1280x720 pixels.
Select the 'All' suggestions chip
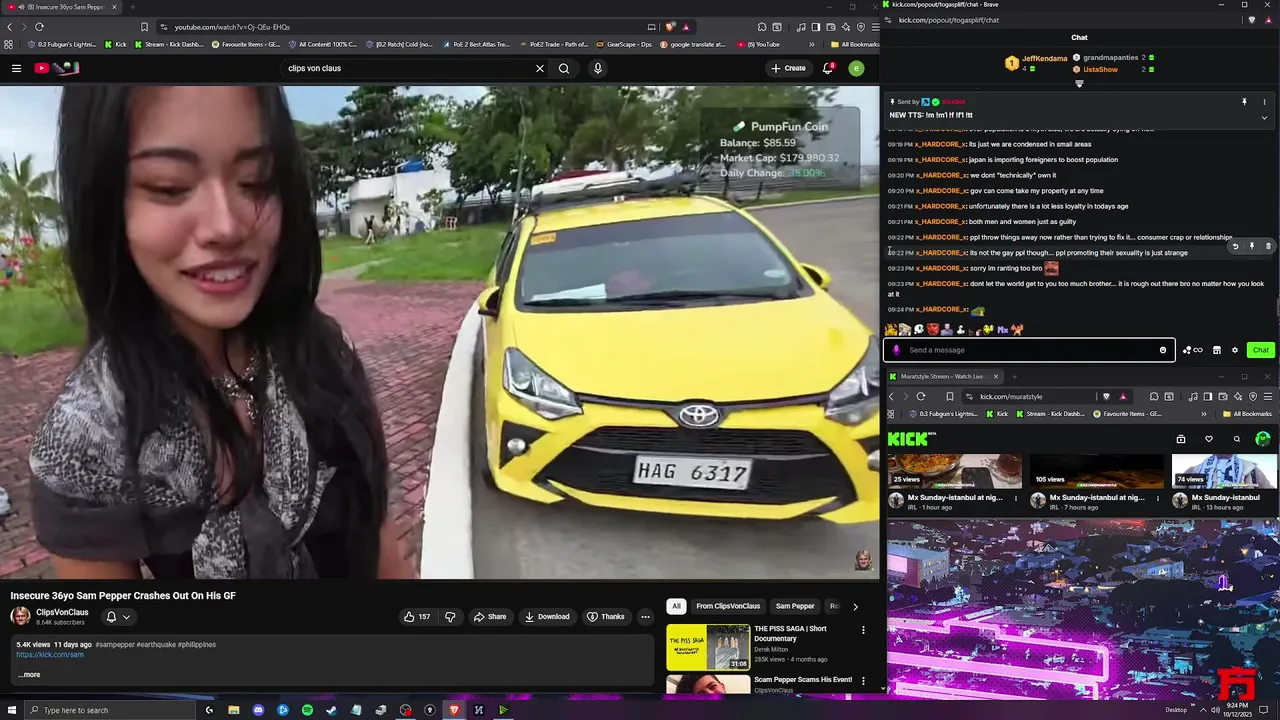point(676,606)
